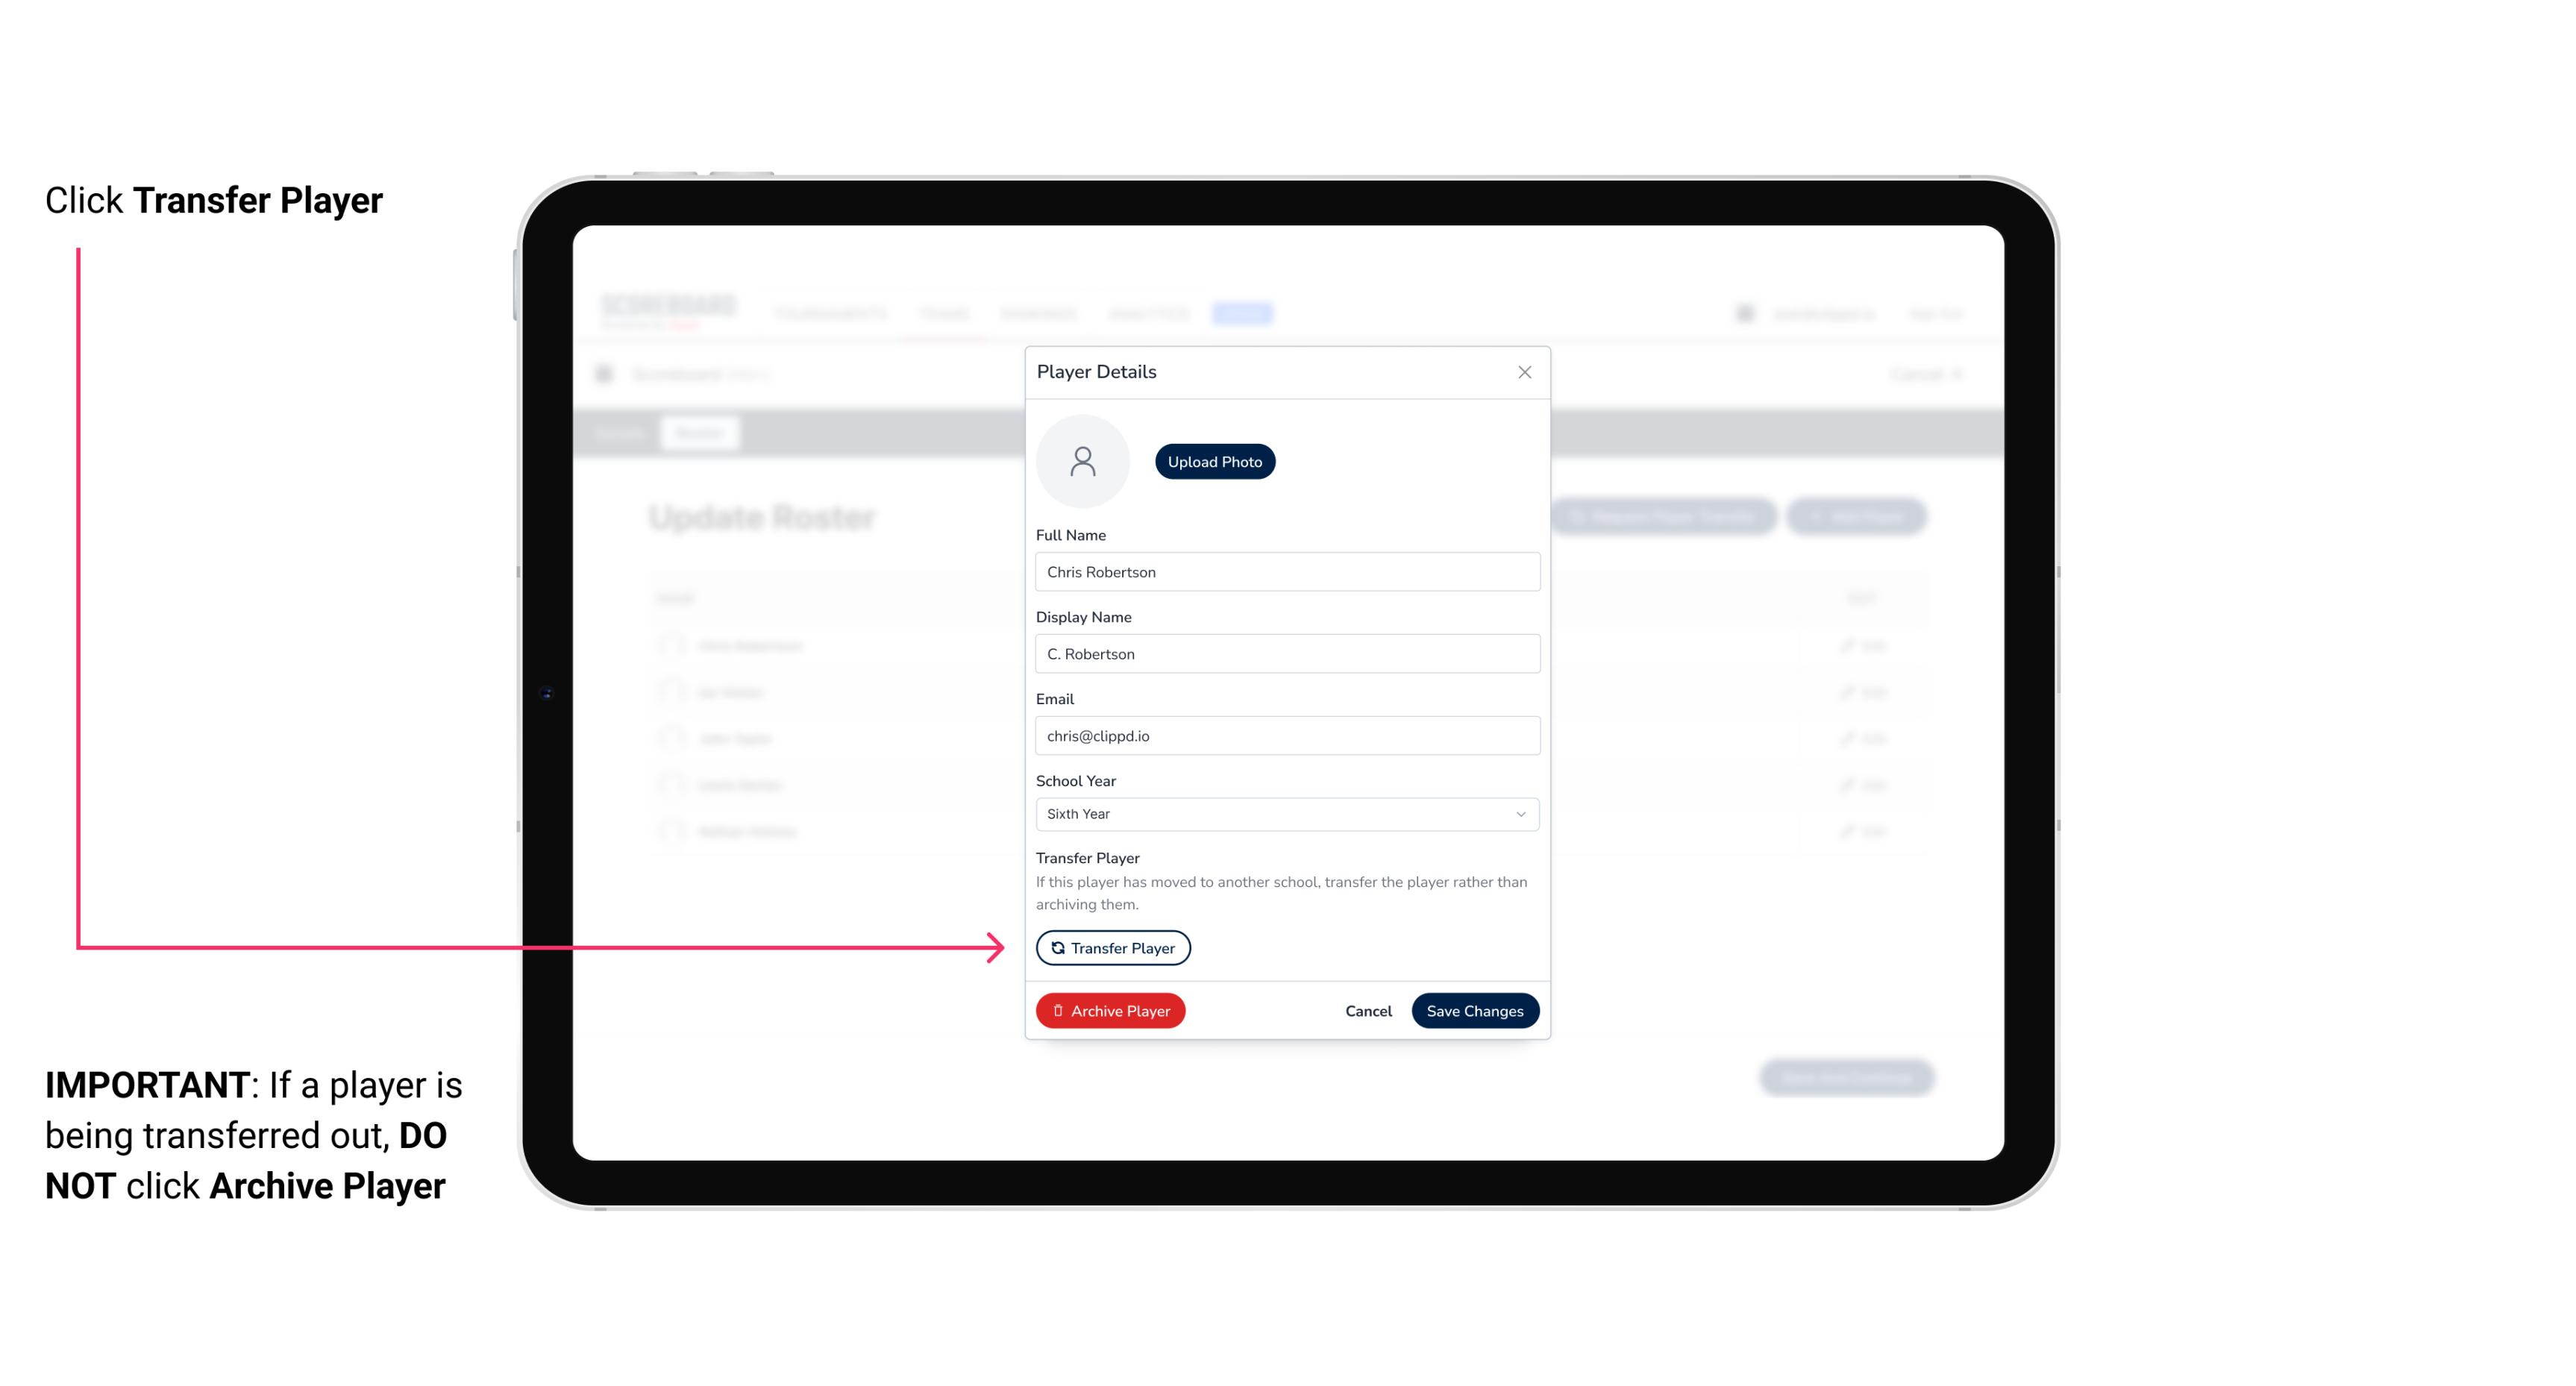Viewport: 2576px width, 1386px height.
Task: Click the Display Name input field
Action: pos(1287,652)
